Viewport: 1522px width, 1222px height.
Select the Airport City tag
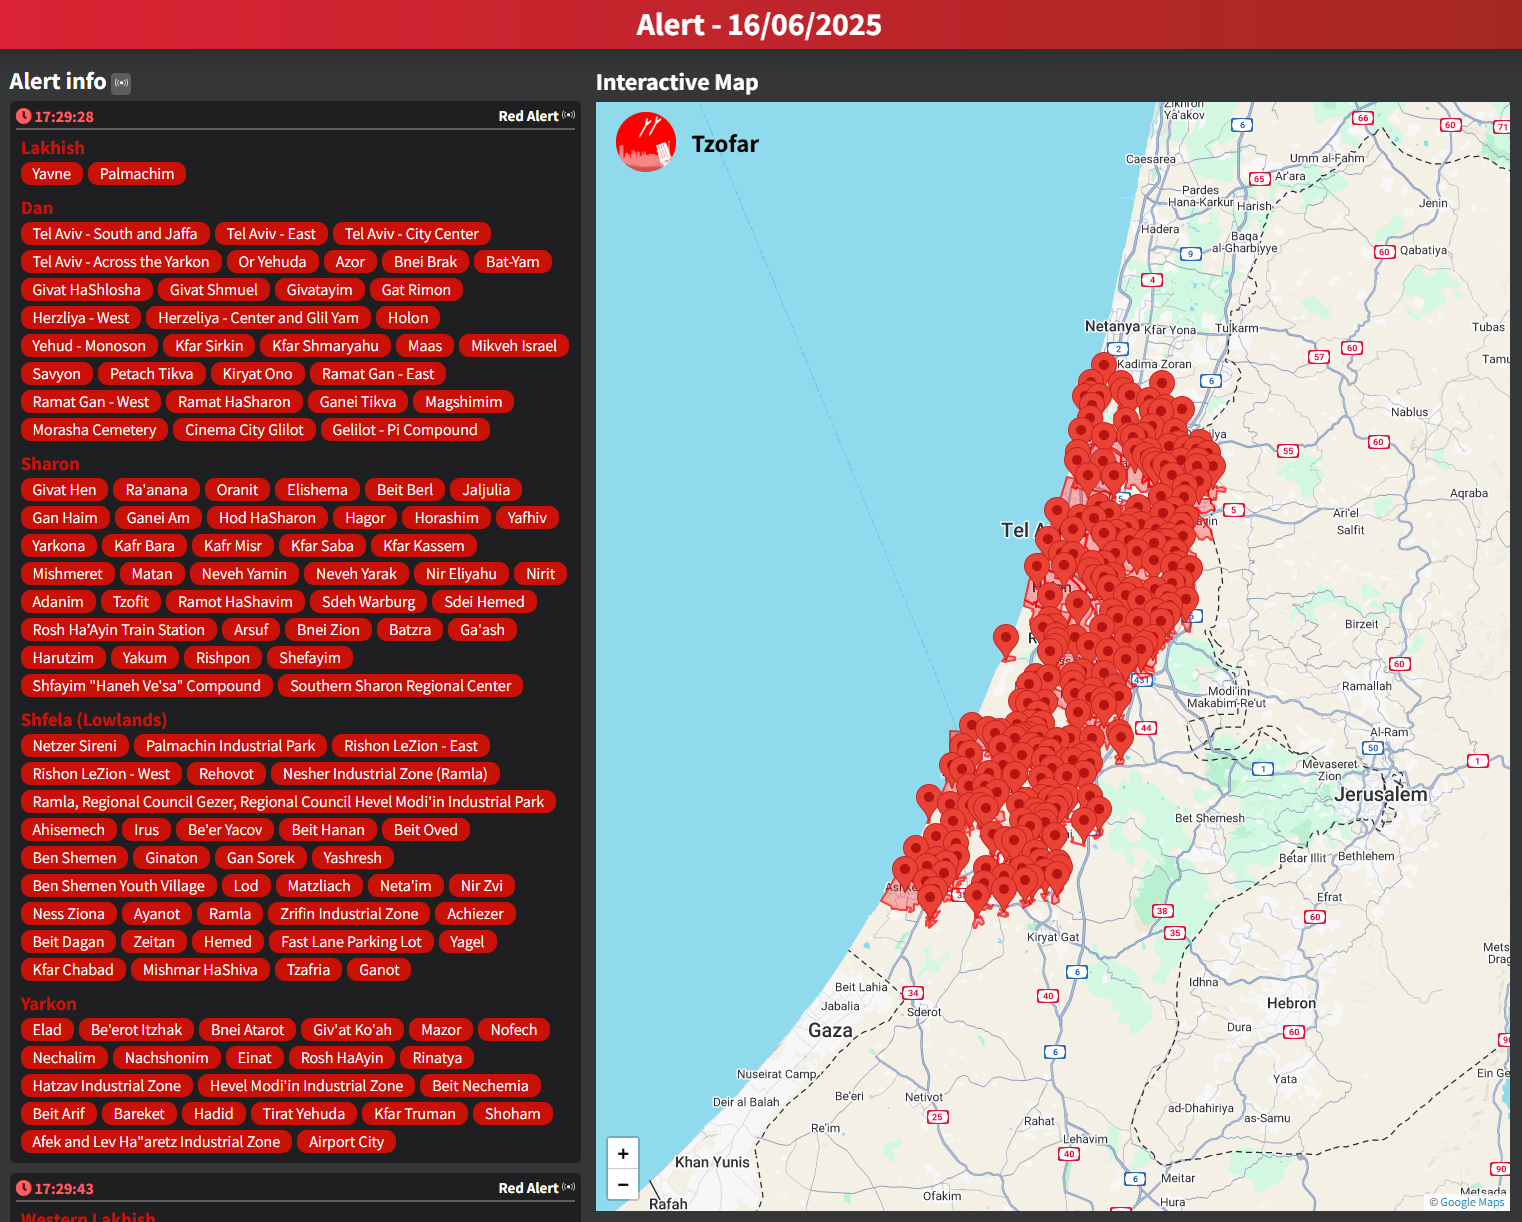coord(347,1142)
